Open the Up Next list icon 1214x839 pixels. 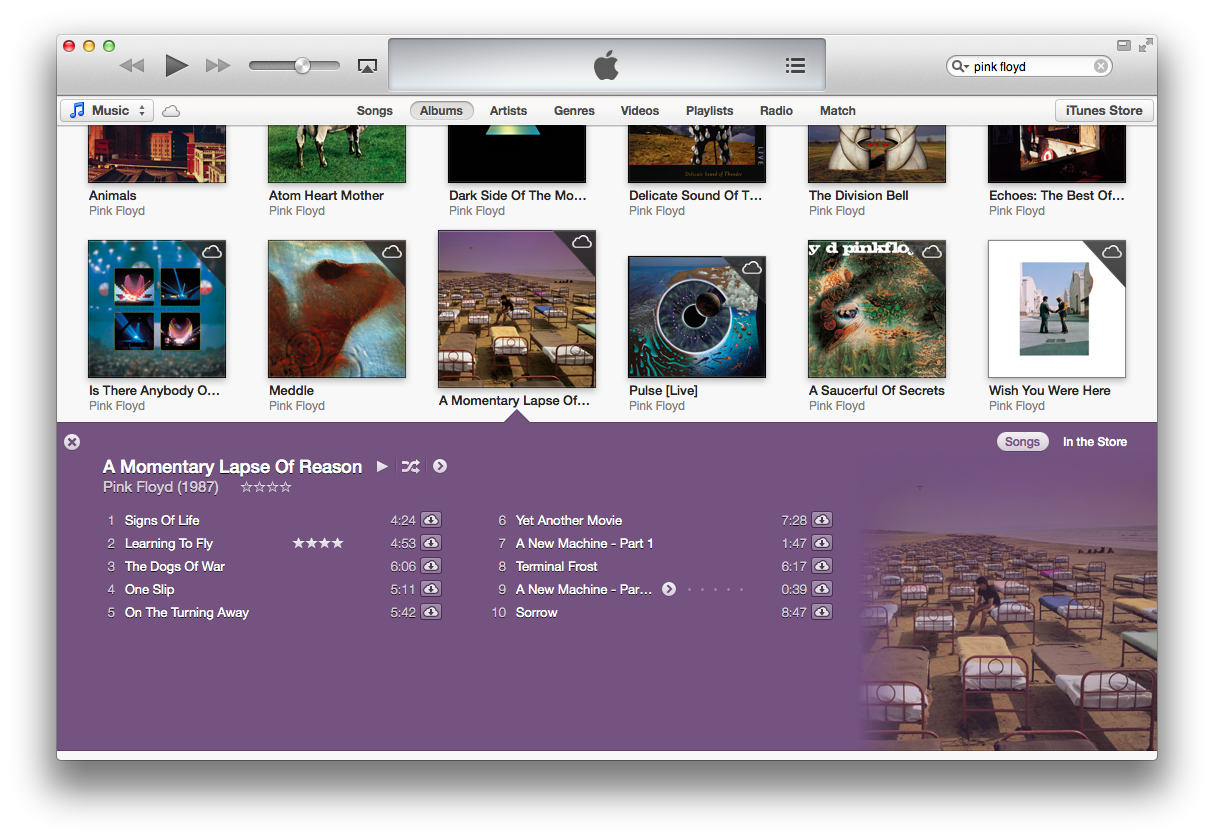coord(795,65)
